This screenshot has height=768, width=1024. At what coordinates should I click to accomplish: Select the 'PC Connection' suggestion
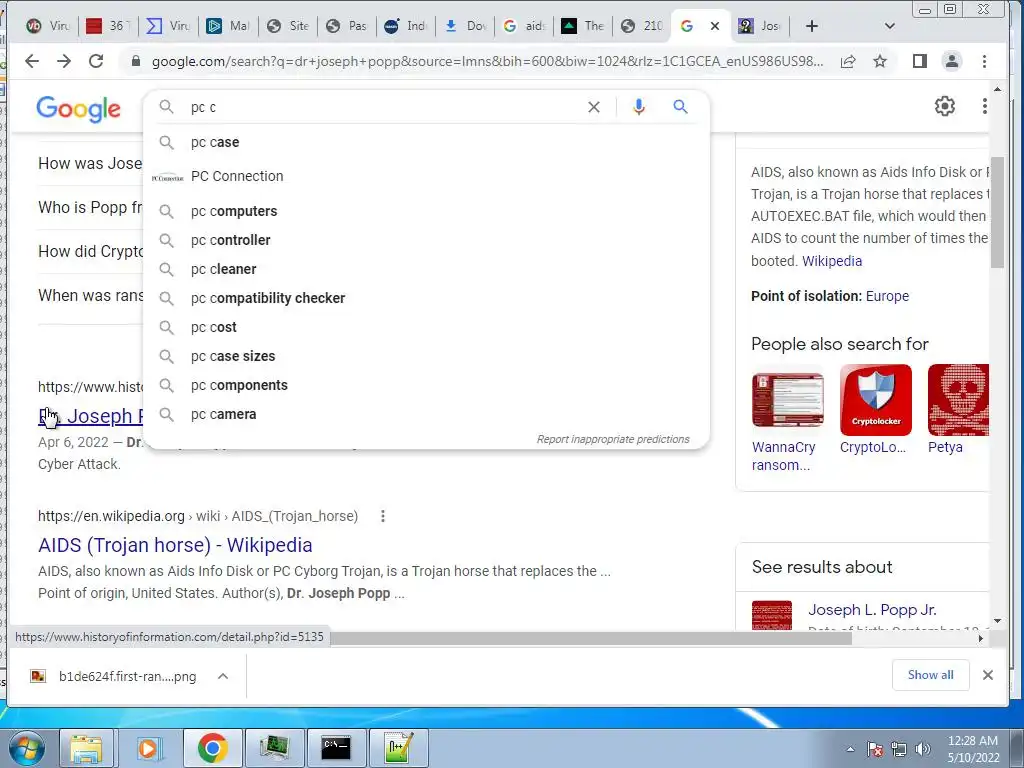[426, 176]
